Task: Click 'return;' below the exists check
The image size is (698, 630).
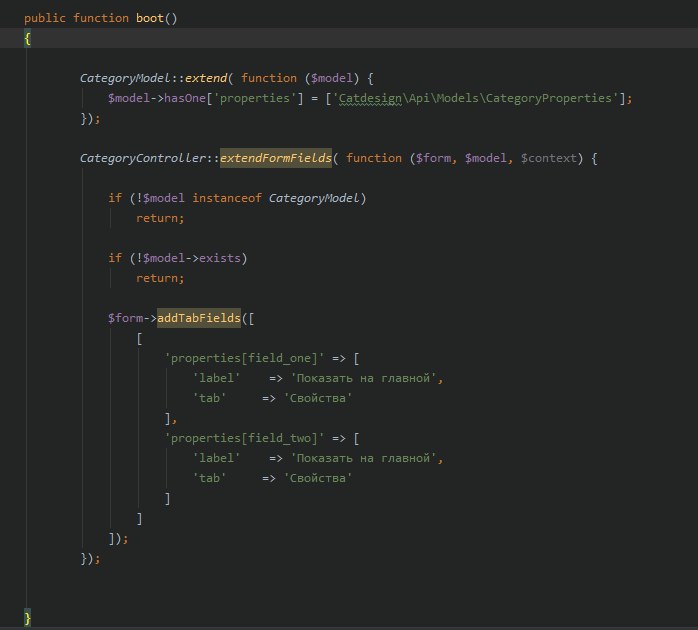Action: point(160,279)
